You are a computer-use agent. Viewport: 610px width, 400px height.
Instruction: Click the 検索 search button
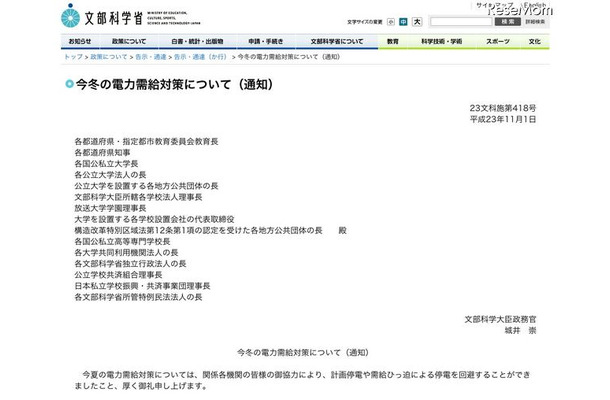tap(508, 22)
